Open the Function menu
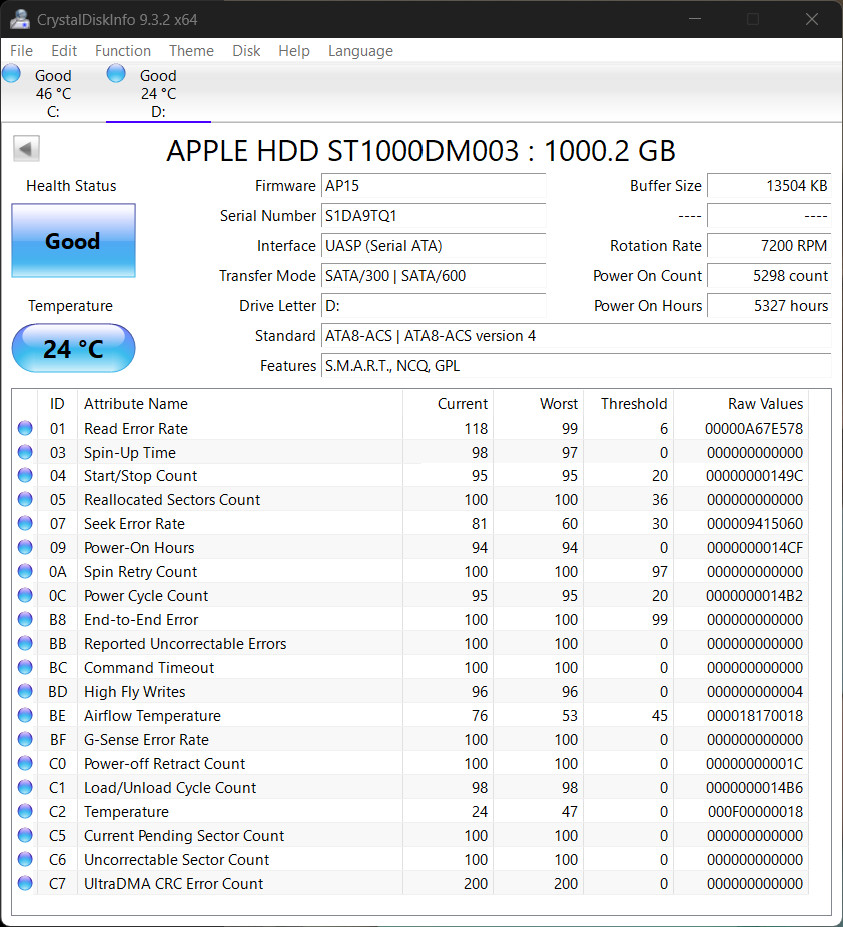 (x=123, y=51)
